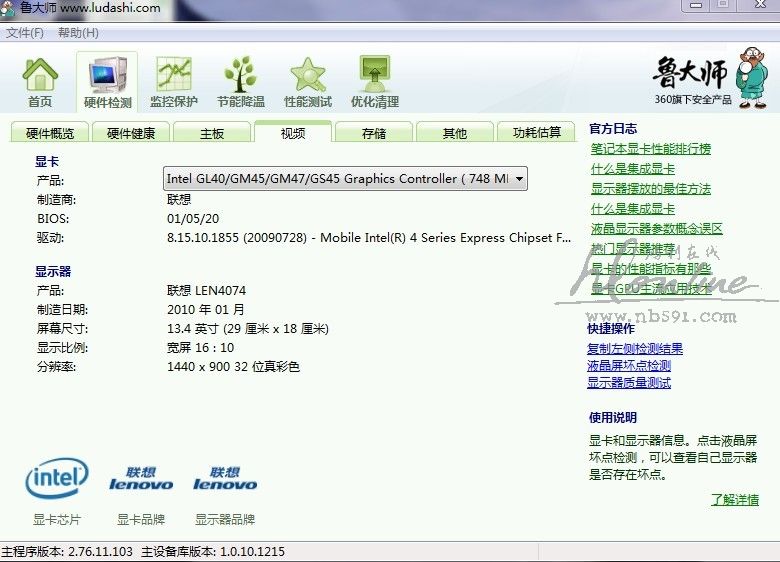This screenshot has height=562, width=780.
Task: Open link 显卡的性能指标有那些
Action: click(x=651, y=269)
